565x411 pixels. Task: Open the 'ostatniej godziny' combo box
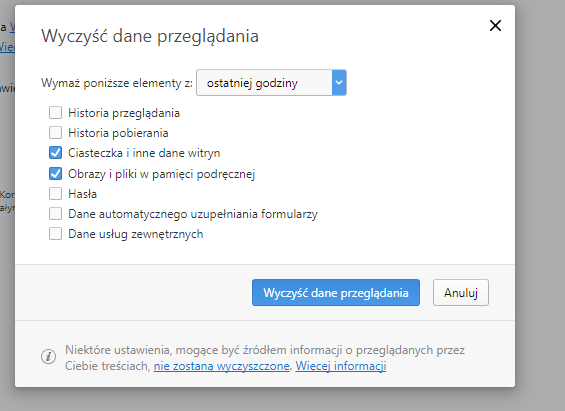[271, 82]
